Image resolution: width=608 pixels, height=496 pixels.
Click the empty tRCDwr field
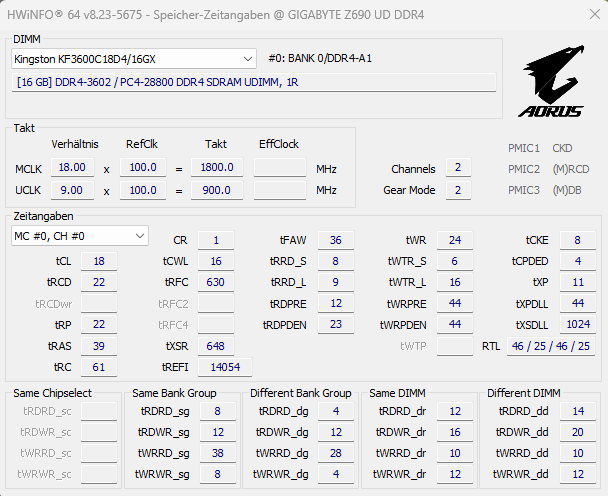99,303
